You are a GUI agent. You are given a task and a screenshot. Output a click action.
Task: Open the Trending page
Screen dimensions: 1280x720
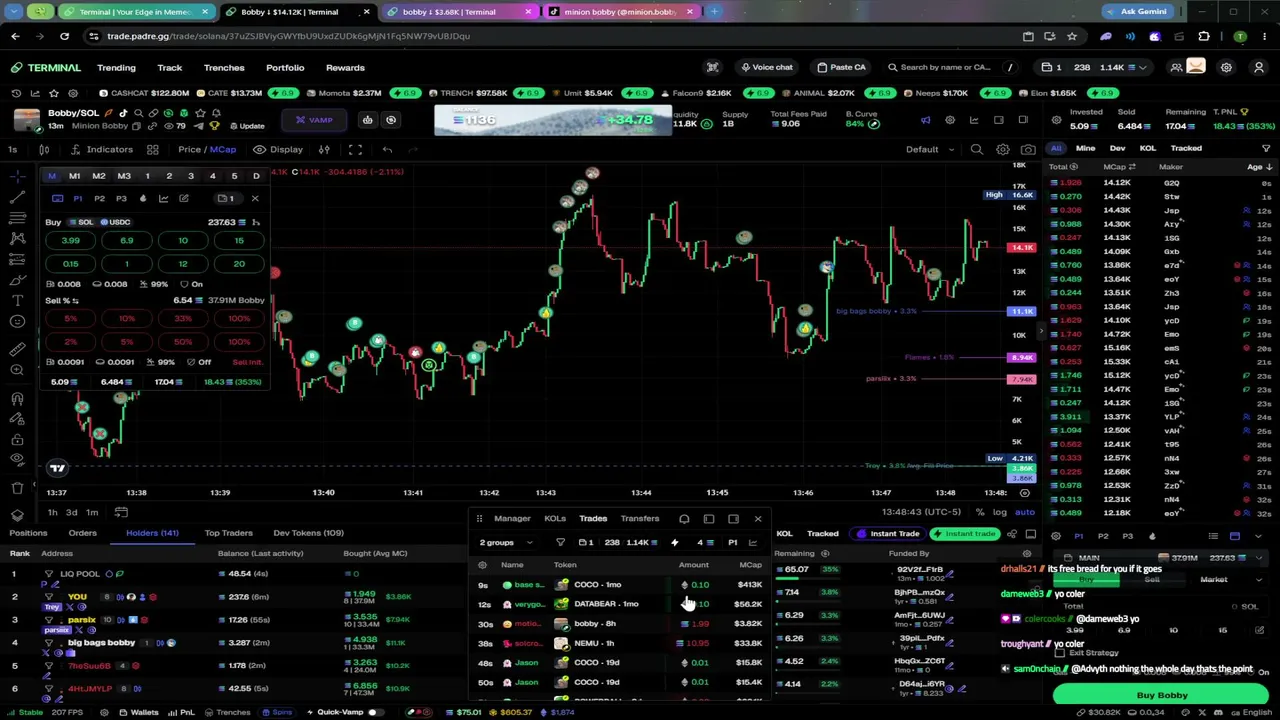[116, 68]
